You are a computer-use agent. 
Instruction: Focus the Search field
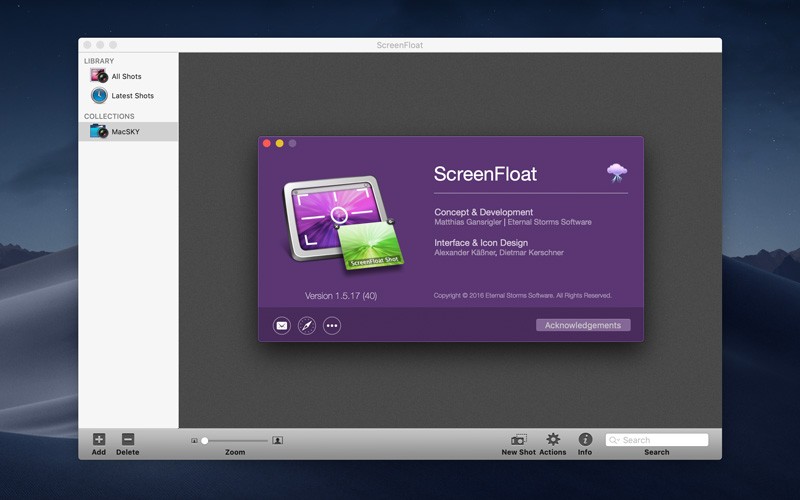(657, 440)
